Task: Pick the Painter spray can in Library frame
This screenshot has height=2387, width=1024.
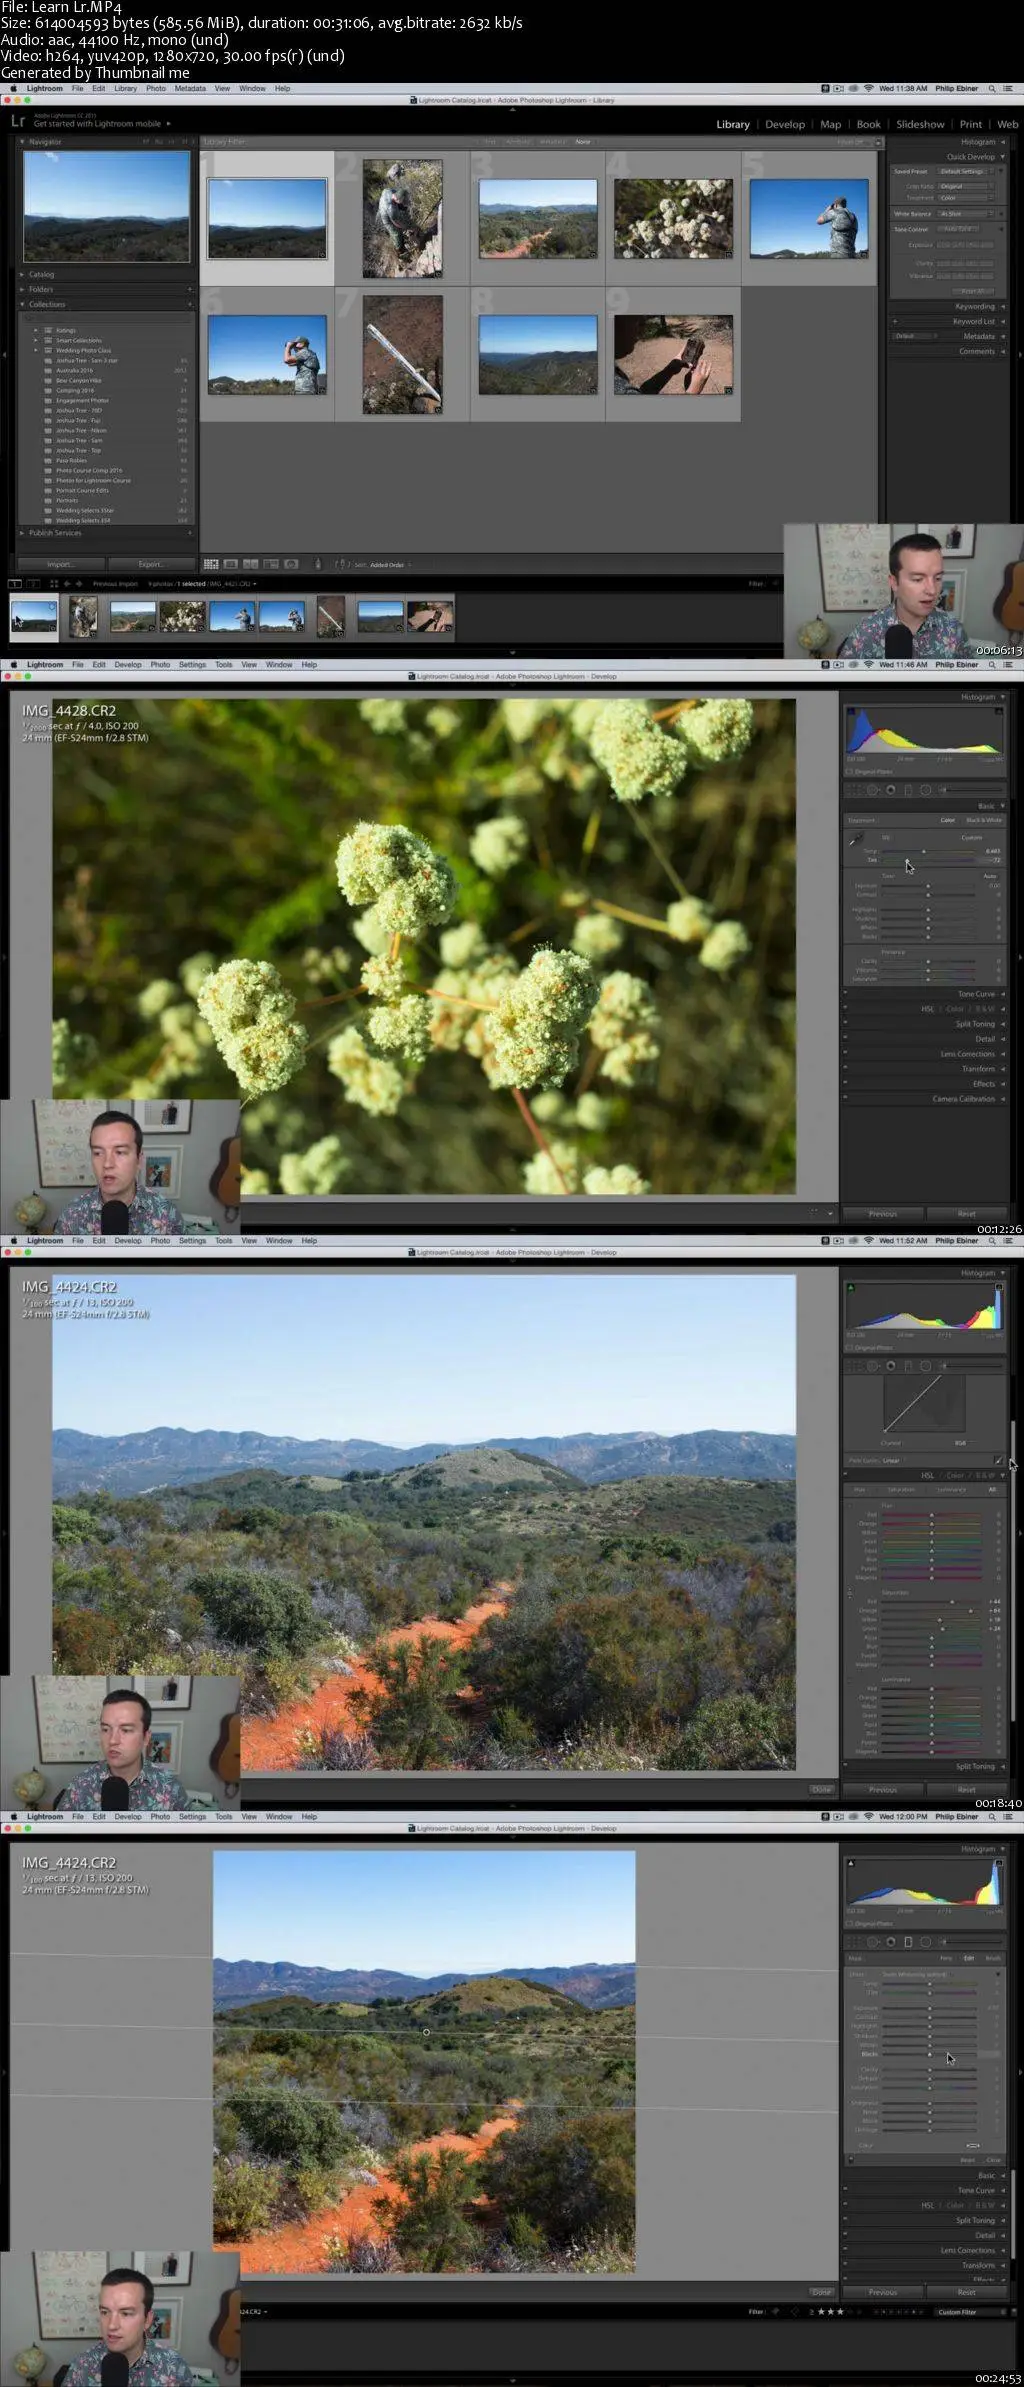Action: 318,564
